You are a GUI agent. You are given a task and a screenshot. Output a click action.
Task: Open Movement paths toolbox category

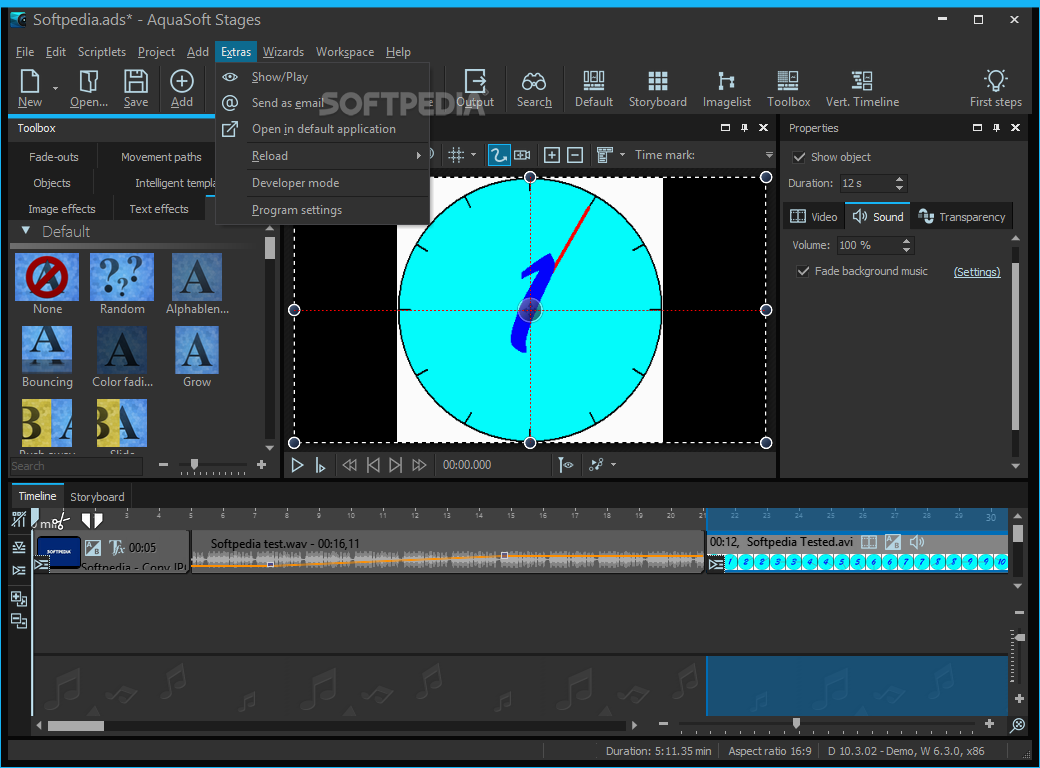coord(161,157)
